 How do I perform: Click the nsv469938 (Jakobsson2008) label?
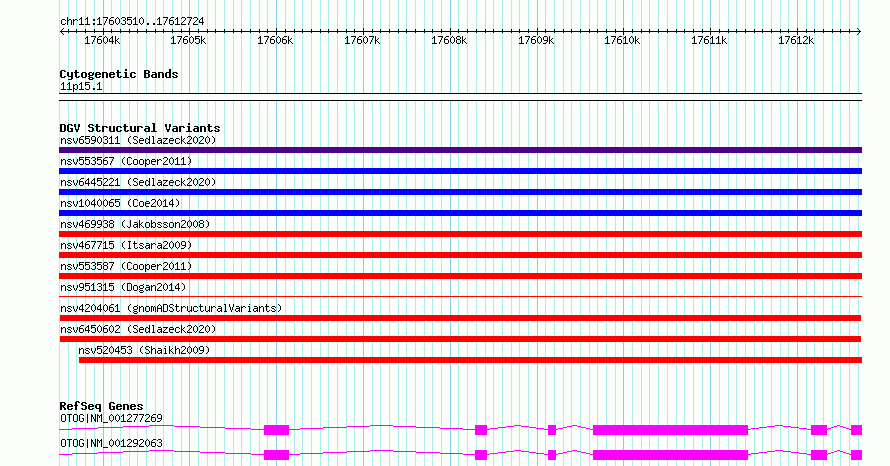point(135,224)
